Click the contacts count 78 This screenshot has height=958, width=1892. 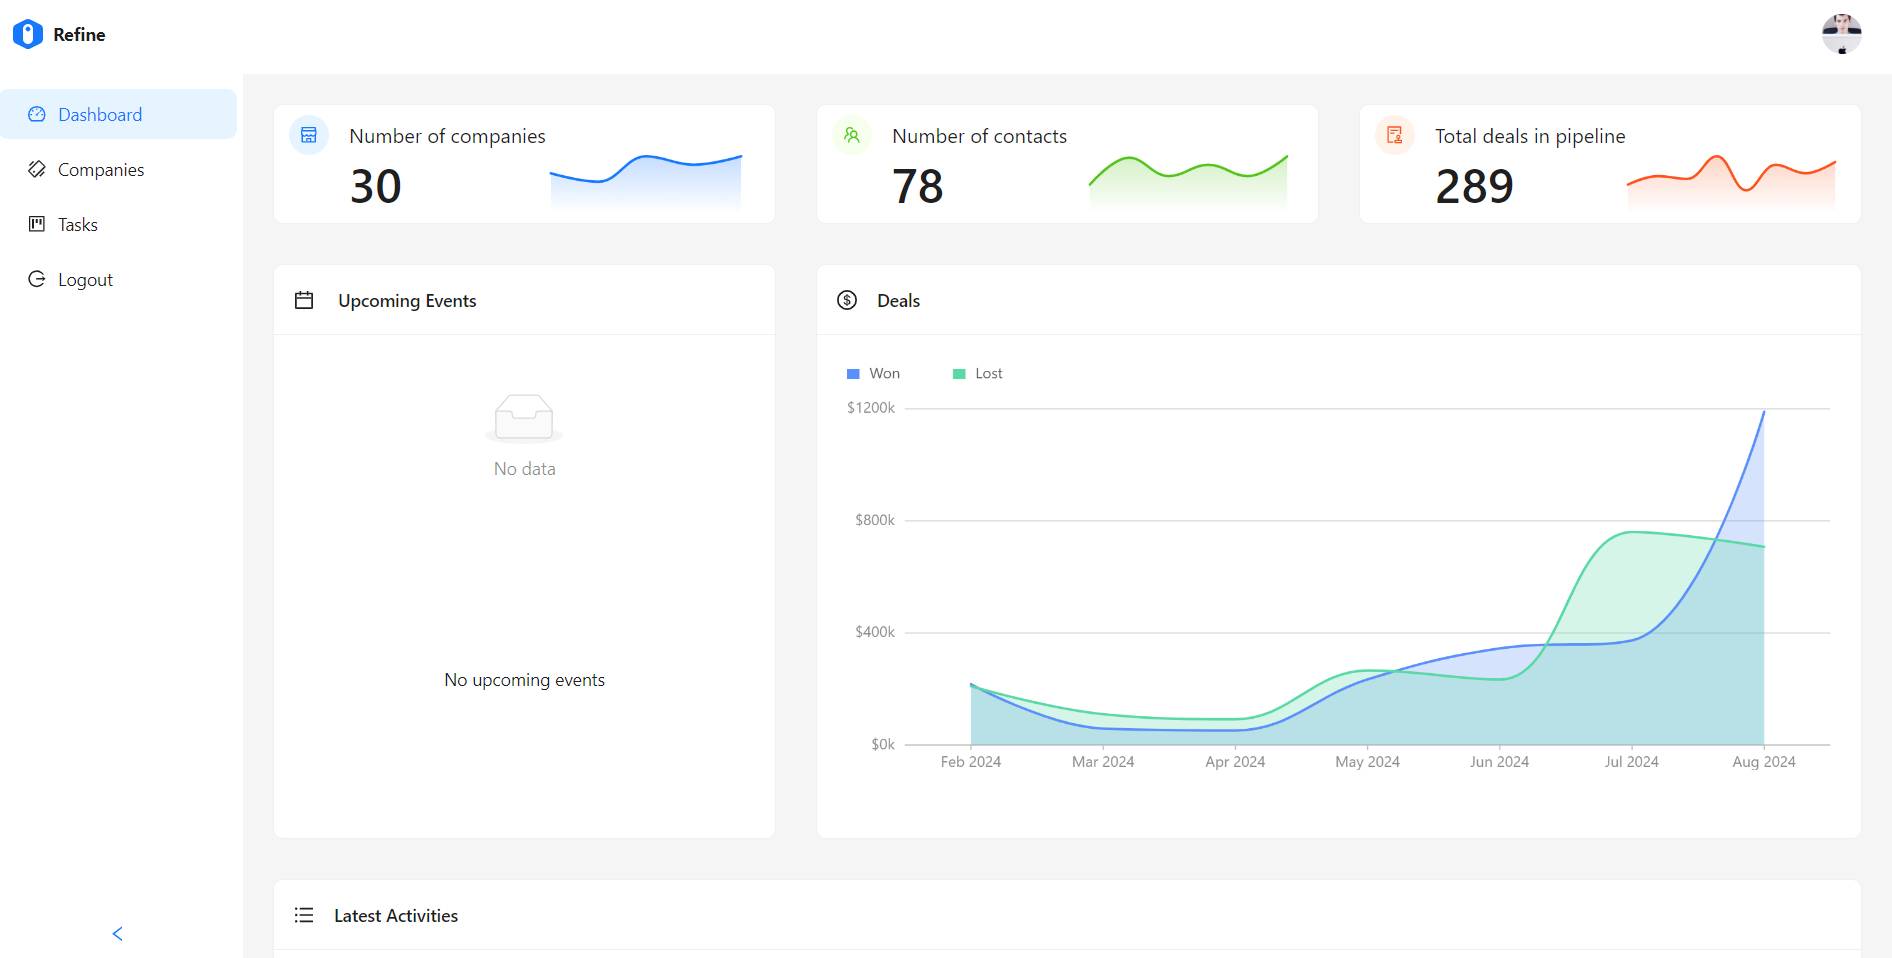918,186
